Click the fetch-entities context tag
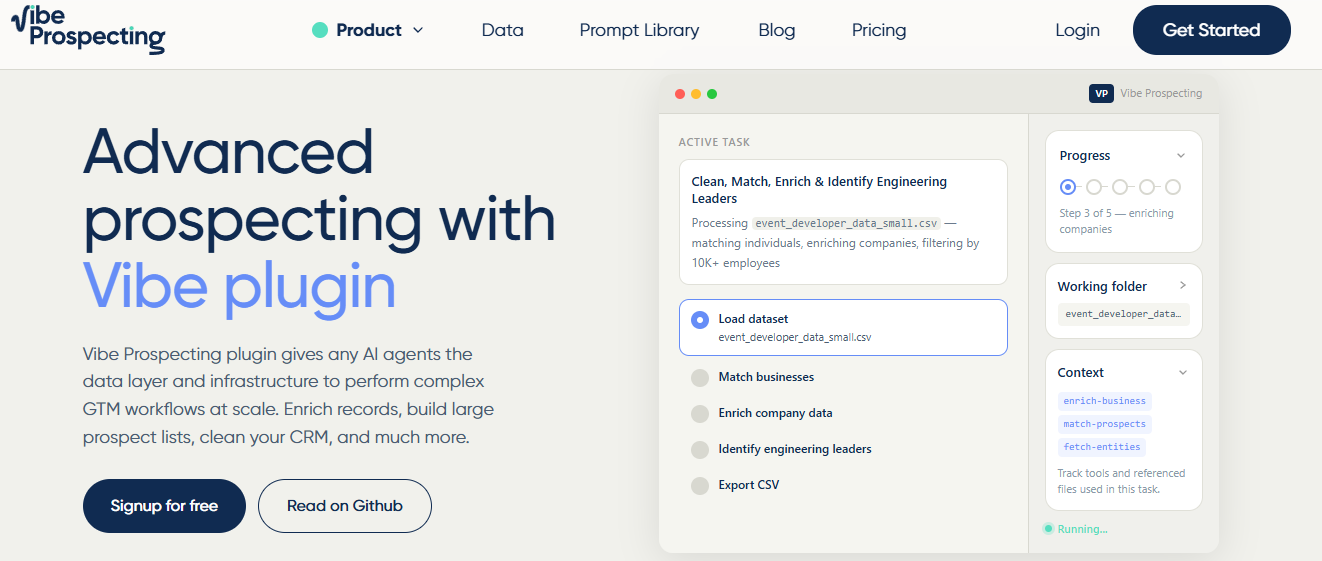The image size is (1322, 561). (x=1101, y=447)
